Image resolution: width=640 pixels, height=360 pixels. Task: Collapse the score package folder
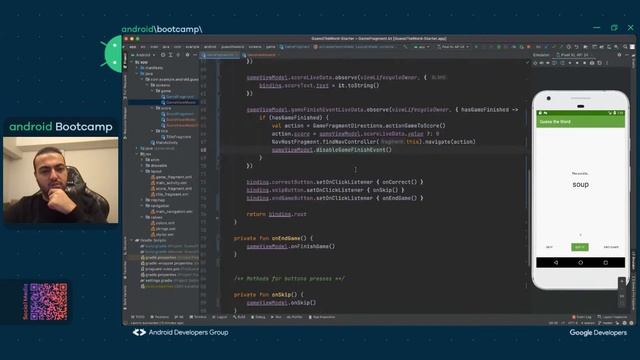coord(152,108)
